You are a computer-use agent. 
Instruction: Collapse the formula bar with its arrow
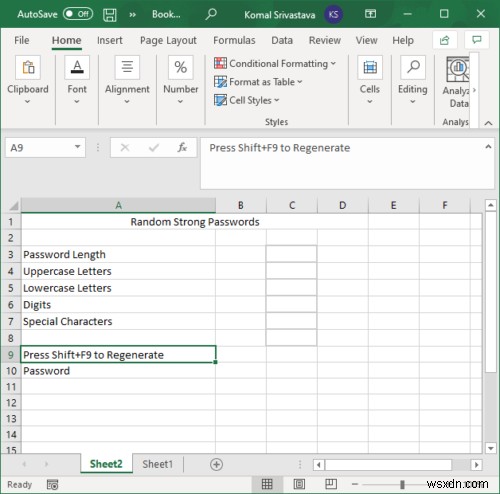pos(488,147)
